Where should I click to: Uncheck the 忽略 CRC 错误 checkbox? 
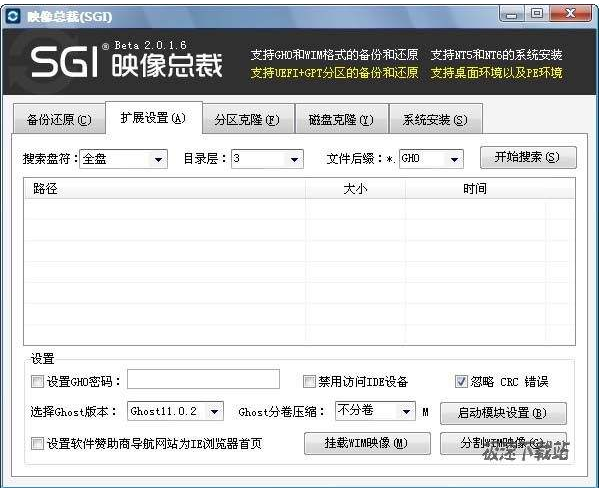point(461,381)
